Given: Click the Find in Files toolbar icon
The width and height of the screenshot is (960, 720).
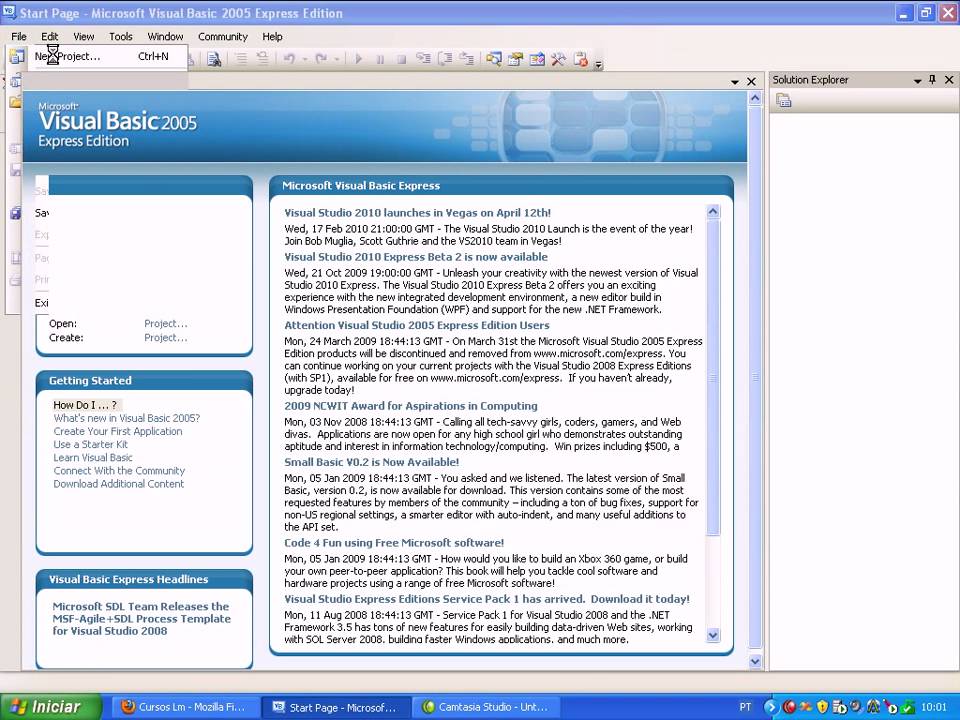Looking at the screenshot, I should 214,59.
